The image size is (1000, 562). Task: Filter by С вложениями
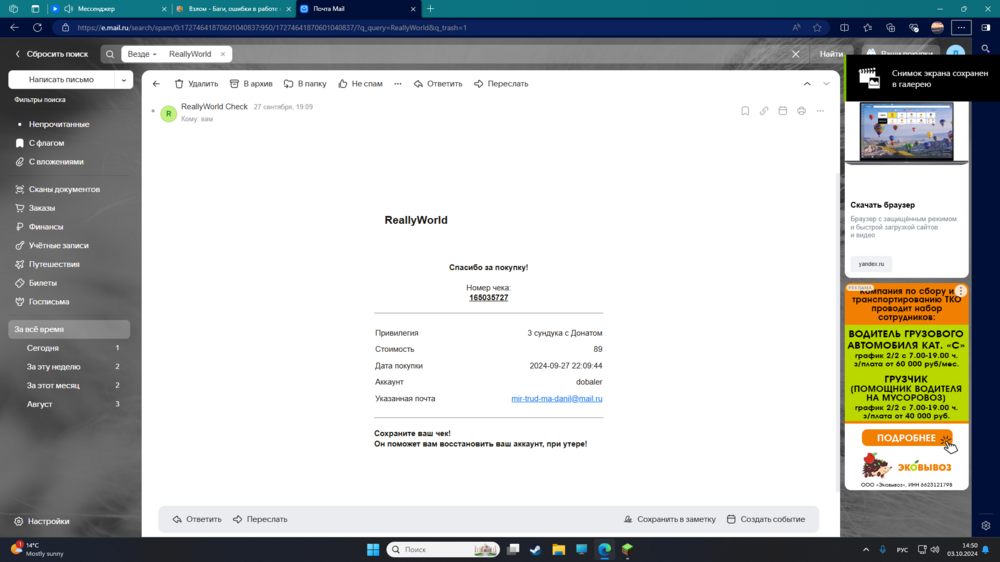(x=55, y=162)
